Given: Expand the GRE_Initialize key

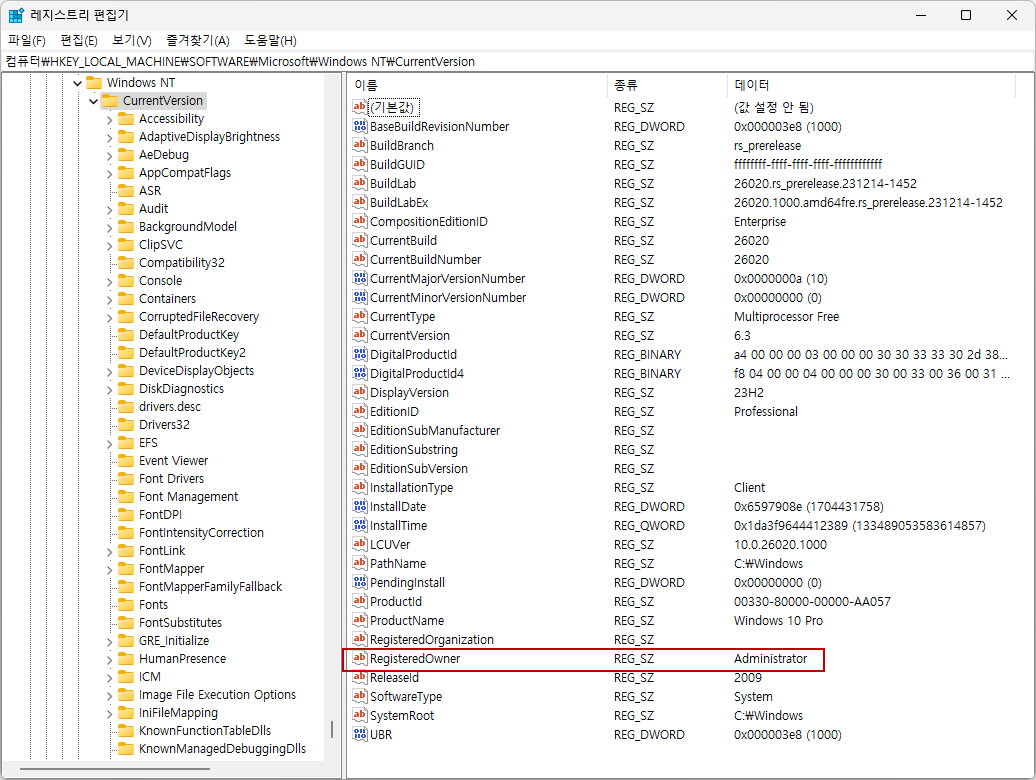Looking at the screenshot, I should [110, 641].
